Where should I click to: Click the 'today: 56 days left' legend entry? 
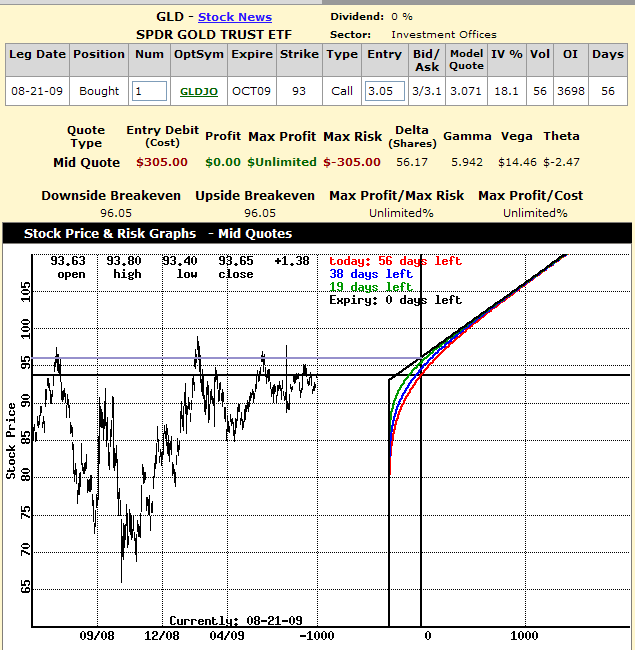click(x=395, y=261)
